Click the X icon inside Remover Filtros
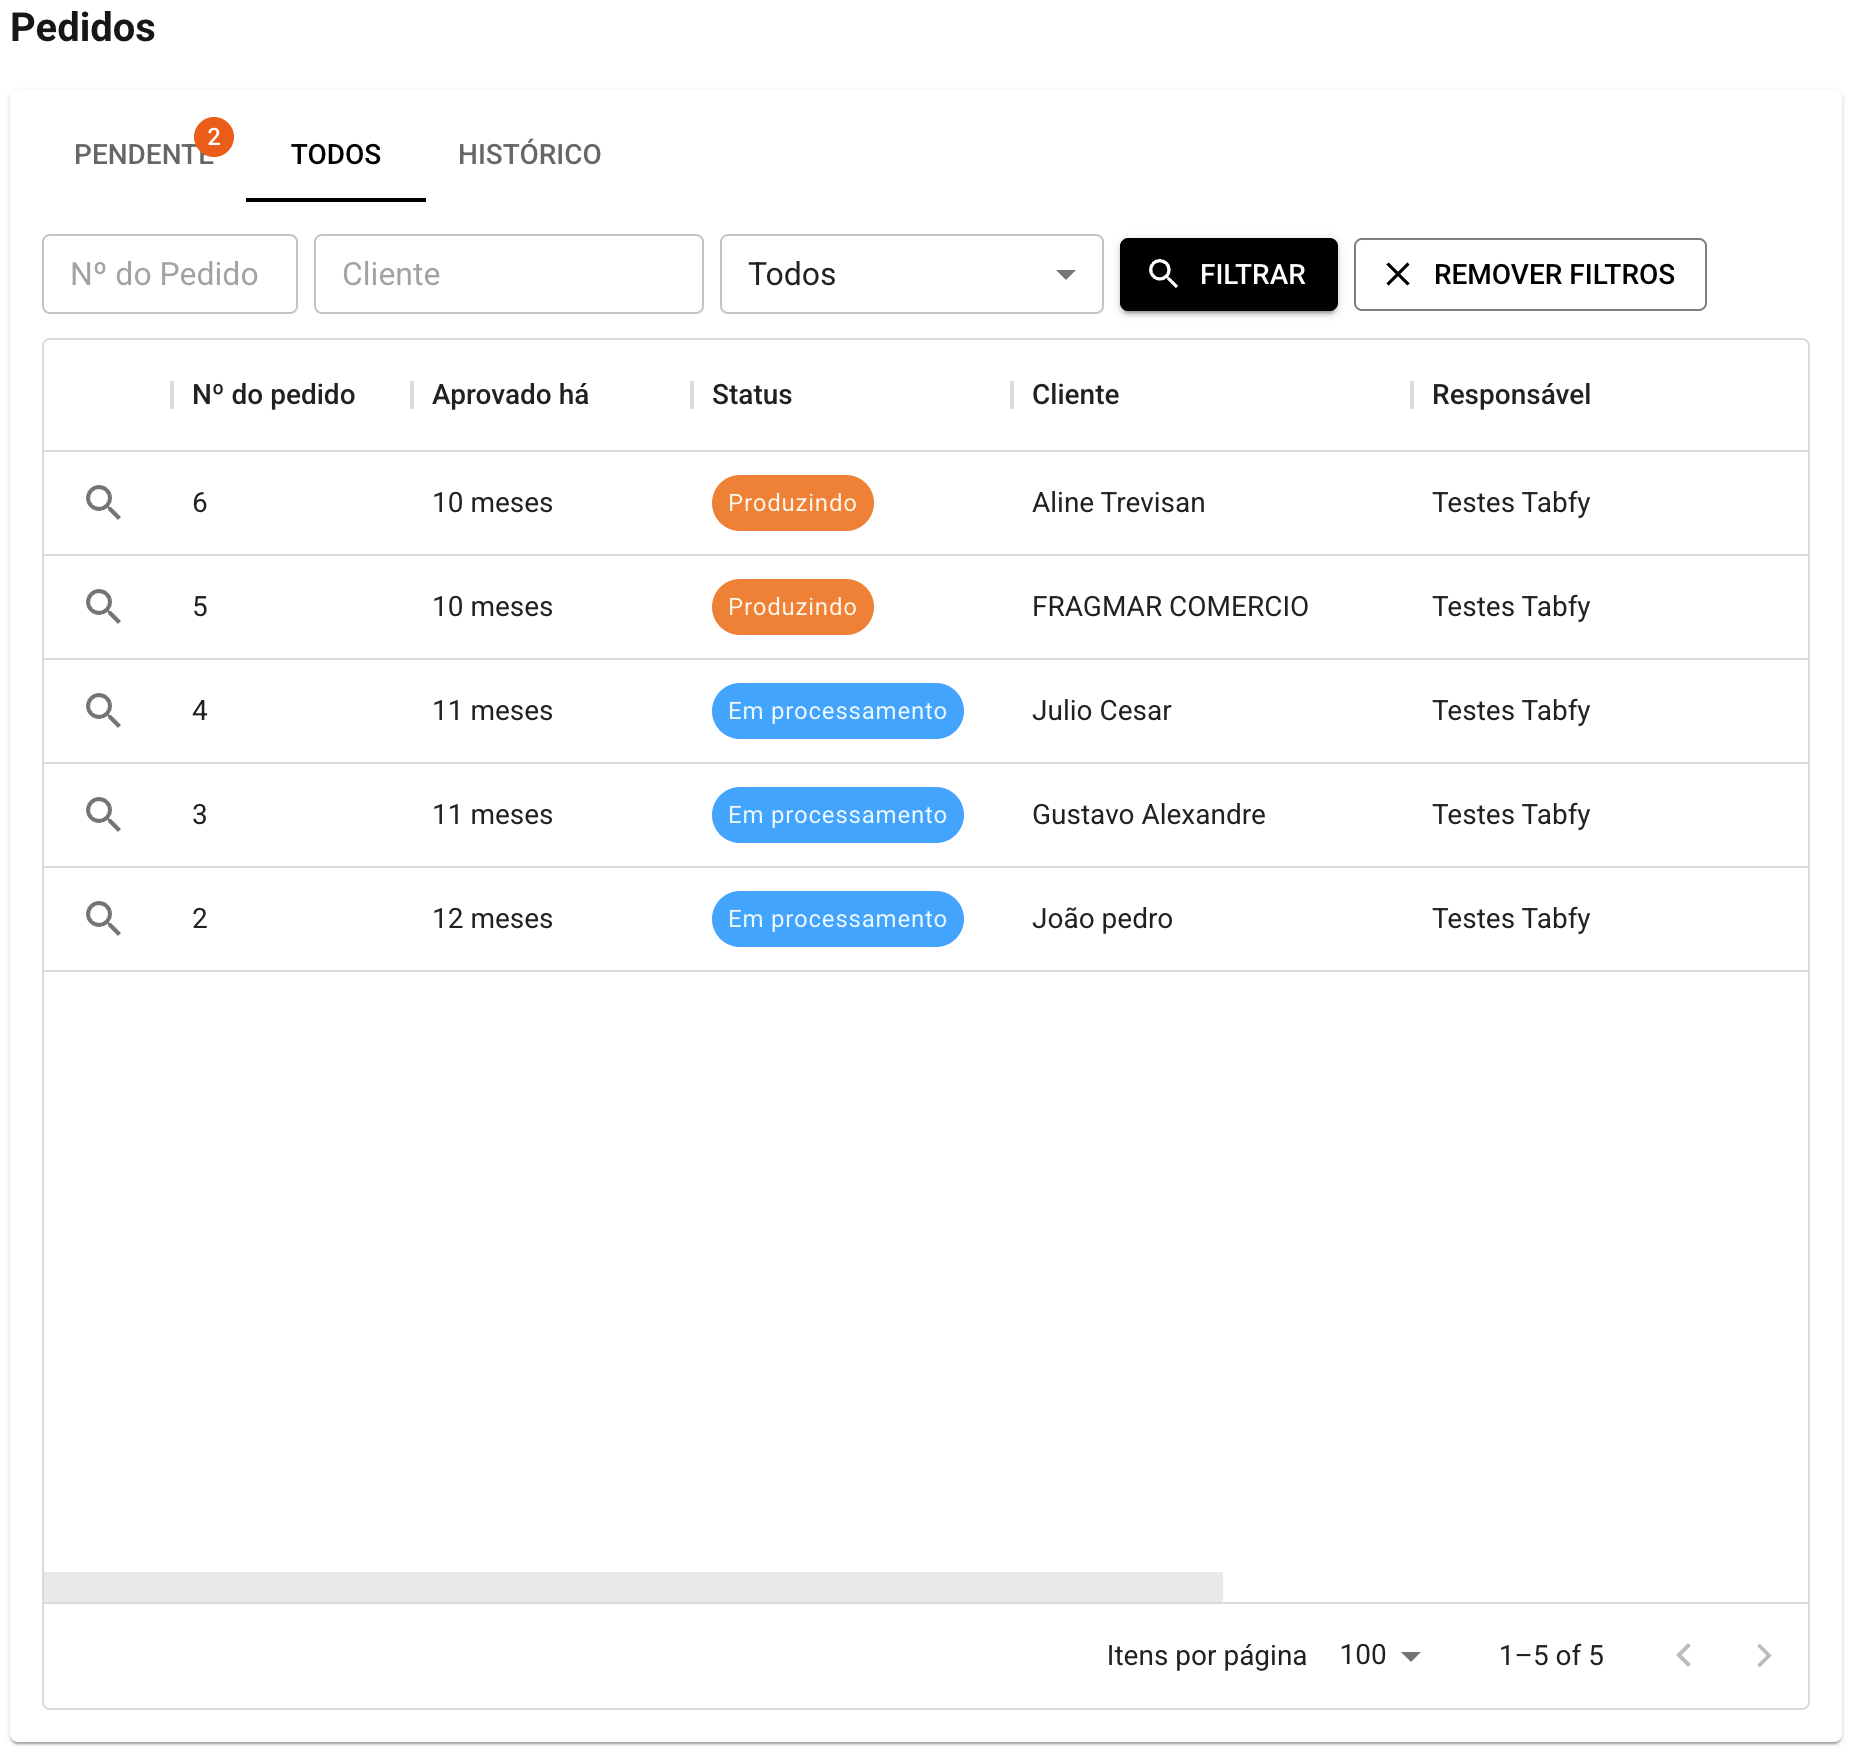Screen dimensions: 1850x1752 pyautogui.click(x=1398, y=274)
